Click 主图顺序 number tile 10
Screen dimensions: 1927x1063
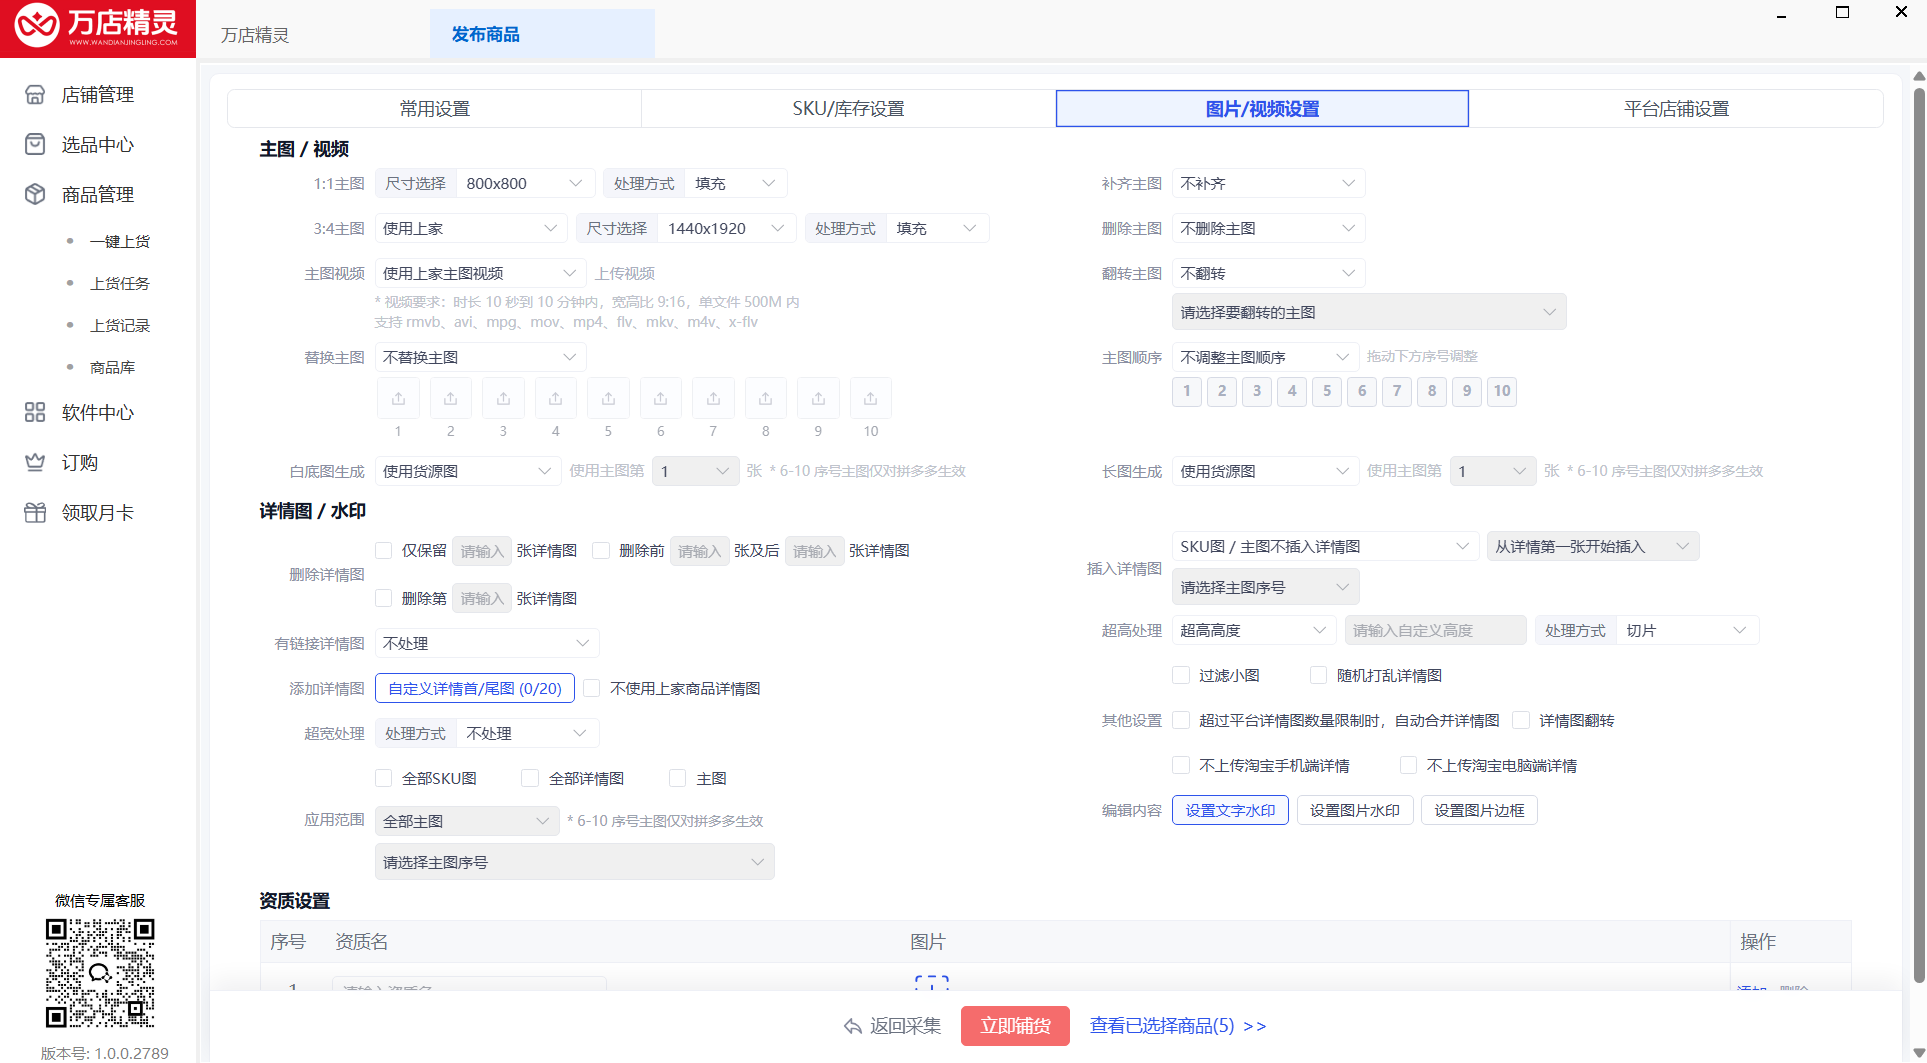tap(1502, 391)
